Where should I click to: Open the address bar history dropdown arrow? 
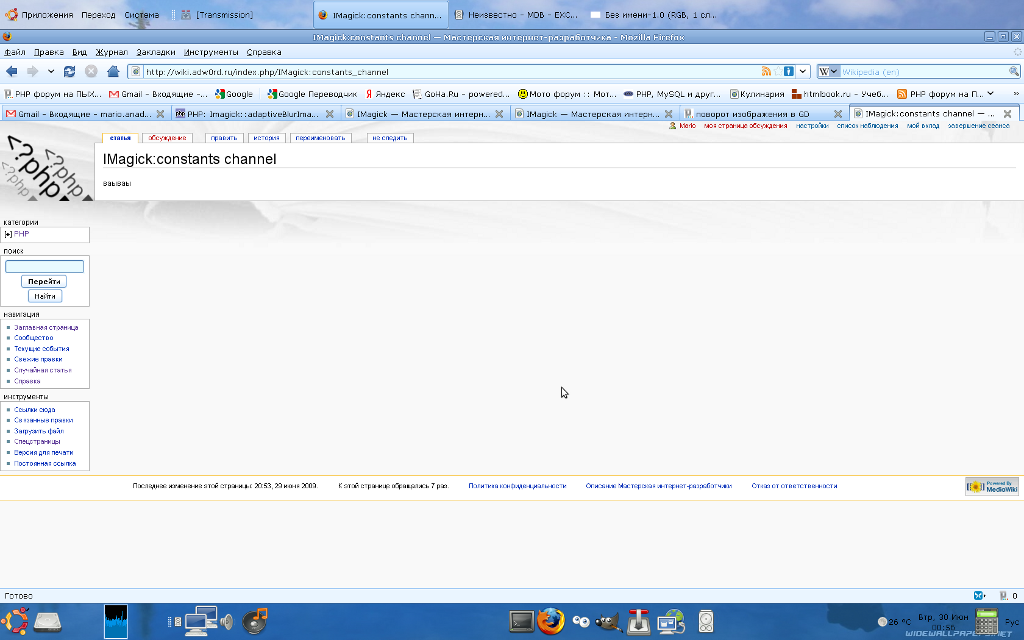pos(803,71)
